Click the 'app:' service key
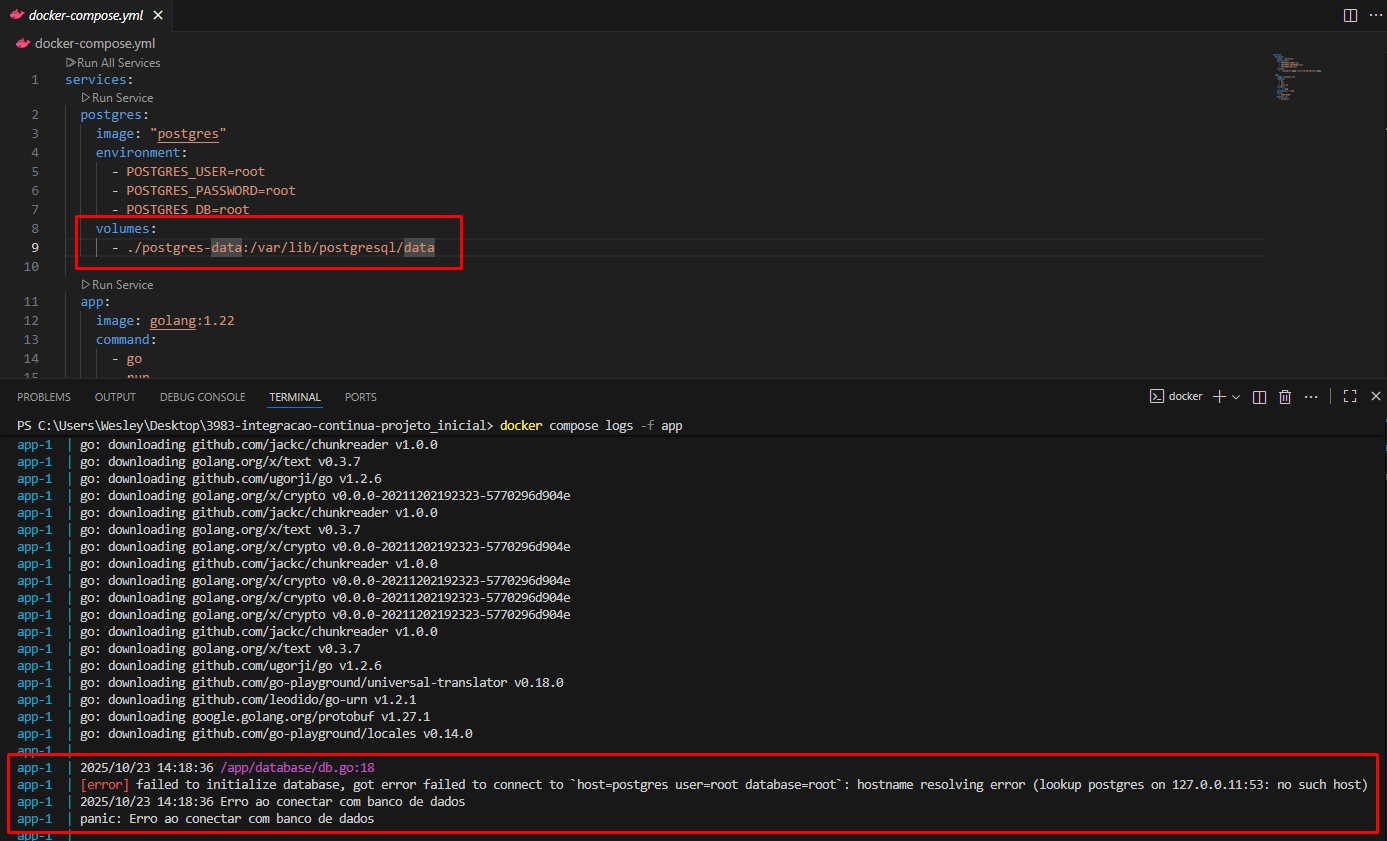This screenshot has height=841, width=1387. coord(95,301)
